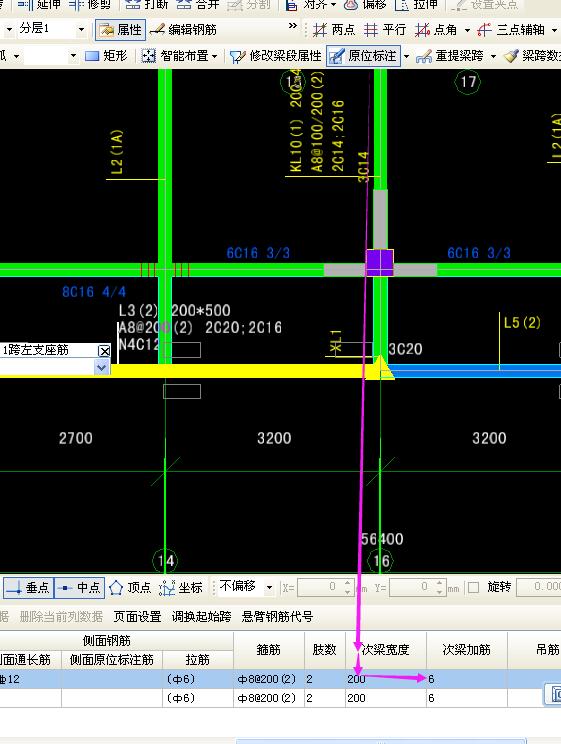Open the 智能布置 dropdown arrow
This screenshot has height=744, width=561.
click(x=215, y=56)
